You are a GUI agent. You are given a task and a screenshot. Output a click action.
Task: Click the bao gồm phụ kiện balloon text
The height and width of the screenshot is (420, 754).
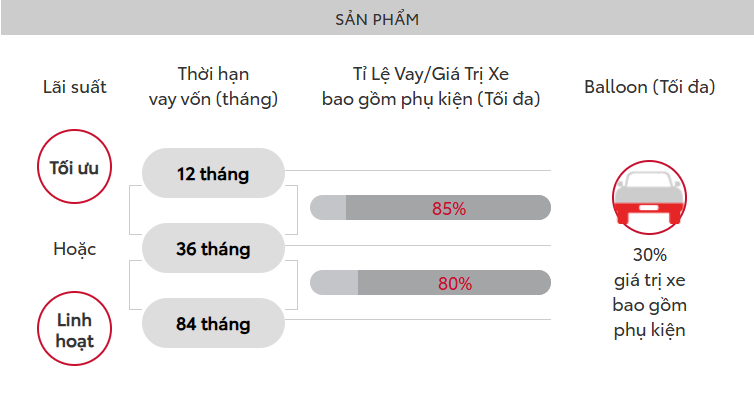(x=650, y=318)
